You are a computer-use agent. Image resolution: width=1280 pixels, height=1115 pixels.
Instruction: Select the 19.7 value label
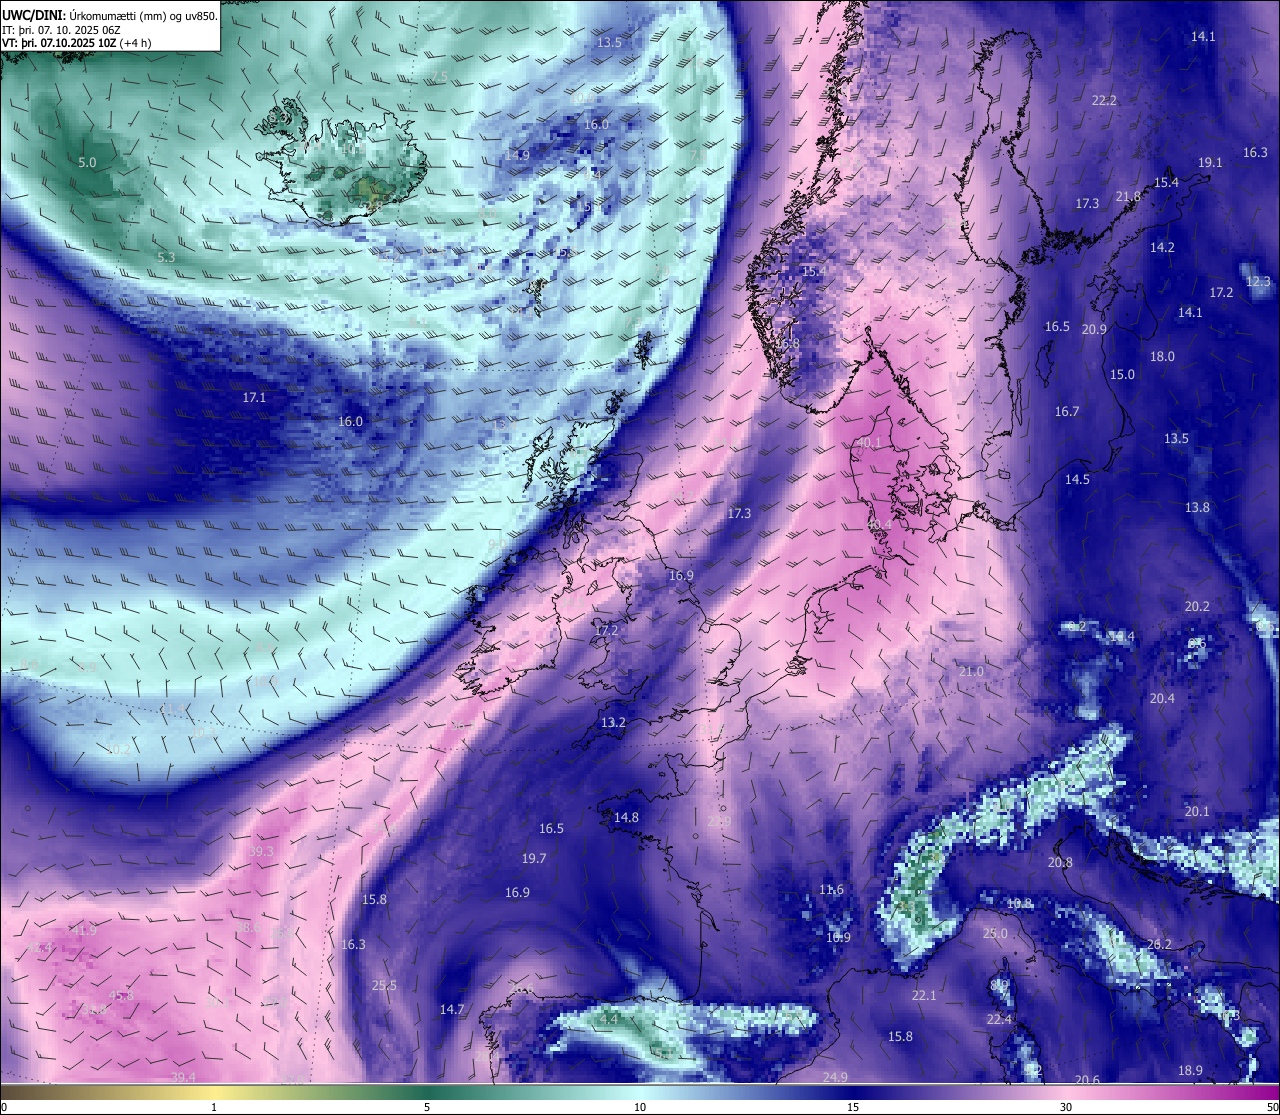534,858
